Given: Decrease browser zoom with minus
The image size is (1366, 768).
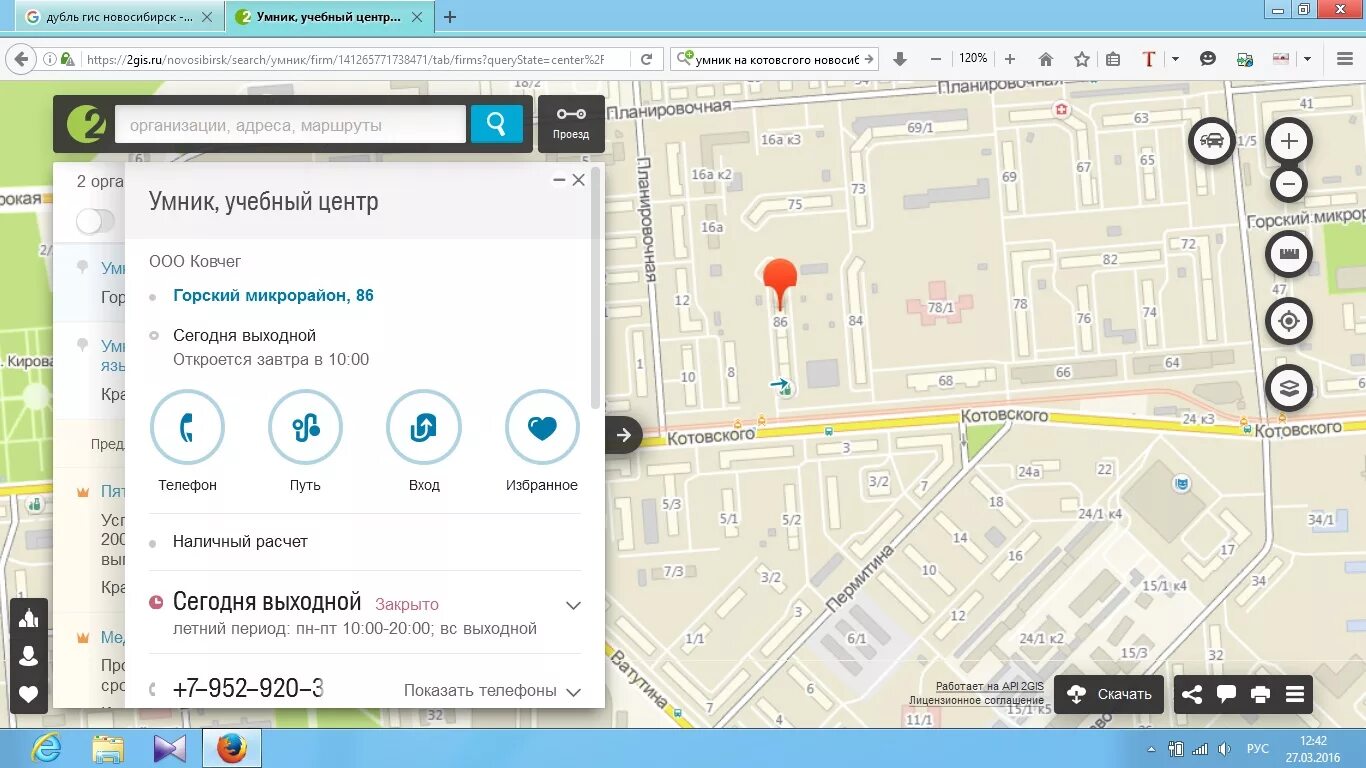Looking at the screenshot, I should (x=936, y=59).
